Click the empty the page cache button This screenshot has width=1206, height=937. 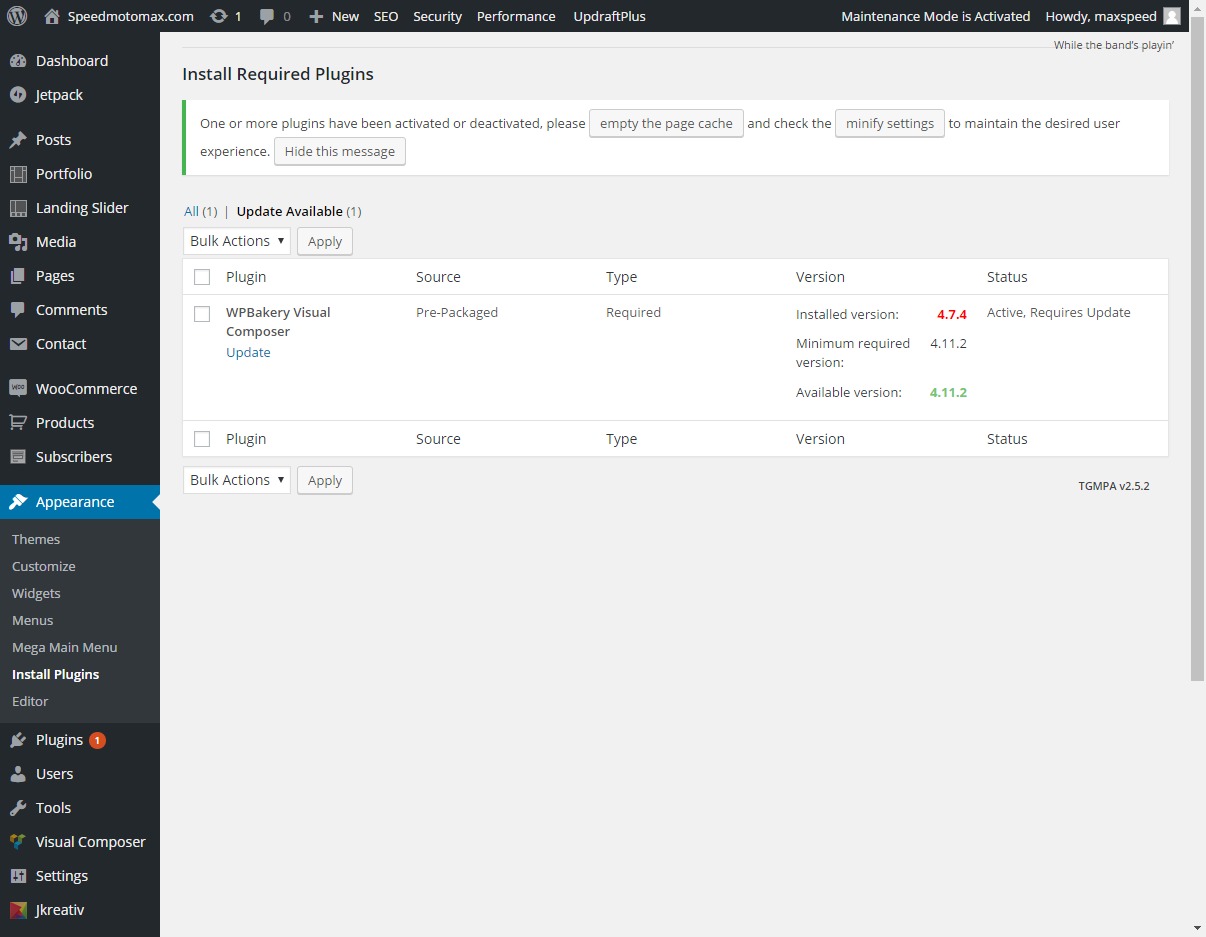point(666,124)
